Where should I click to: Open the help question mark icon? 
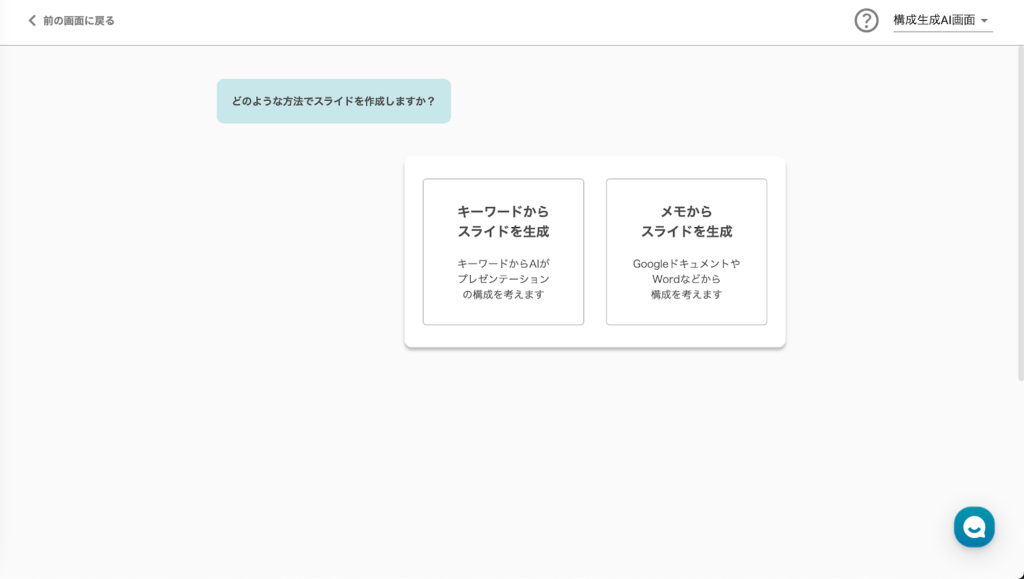tap(866, 20)
